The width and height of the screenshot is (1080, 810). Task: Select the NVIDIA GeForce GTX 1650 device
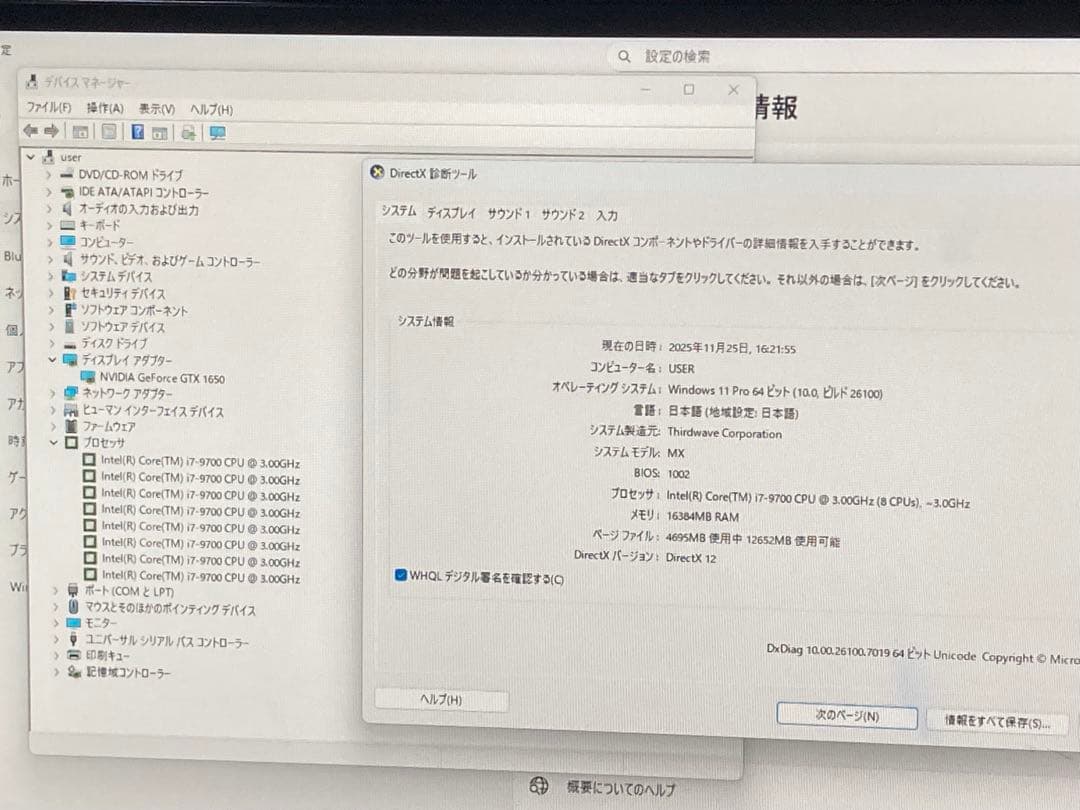(x=160, y=377)
